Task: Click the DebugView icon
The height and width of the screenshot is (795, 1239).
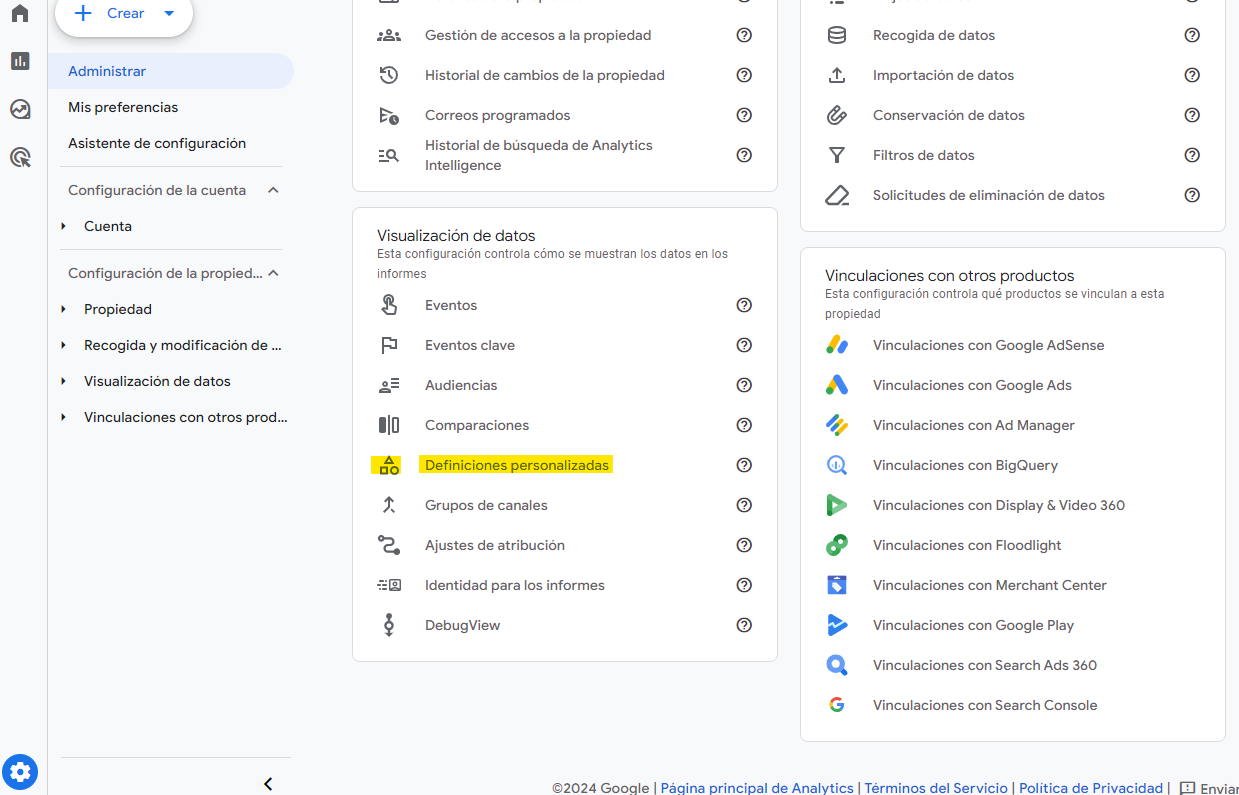Action: coord(389,625)
